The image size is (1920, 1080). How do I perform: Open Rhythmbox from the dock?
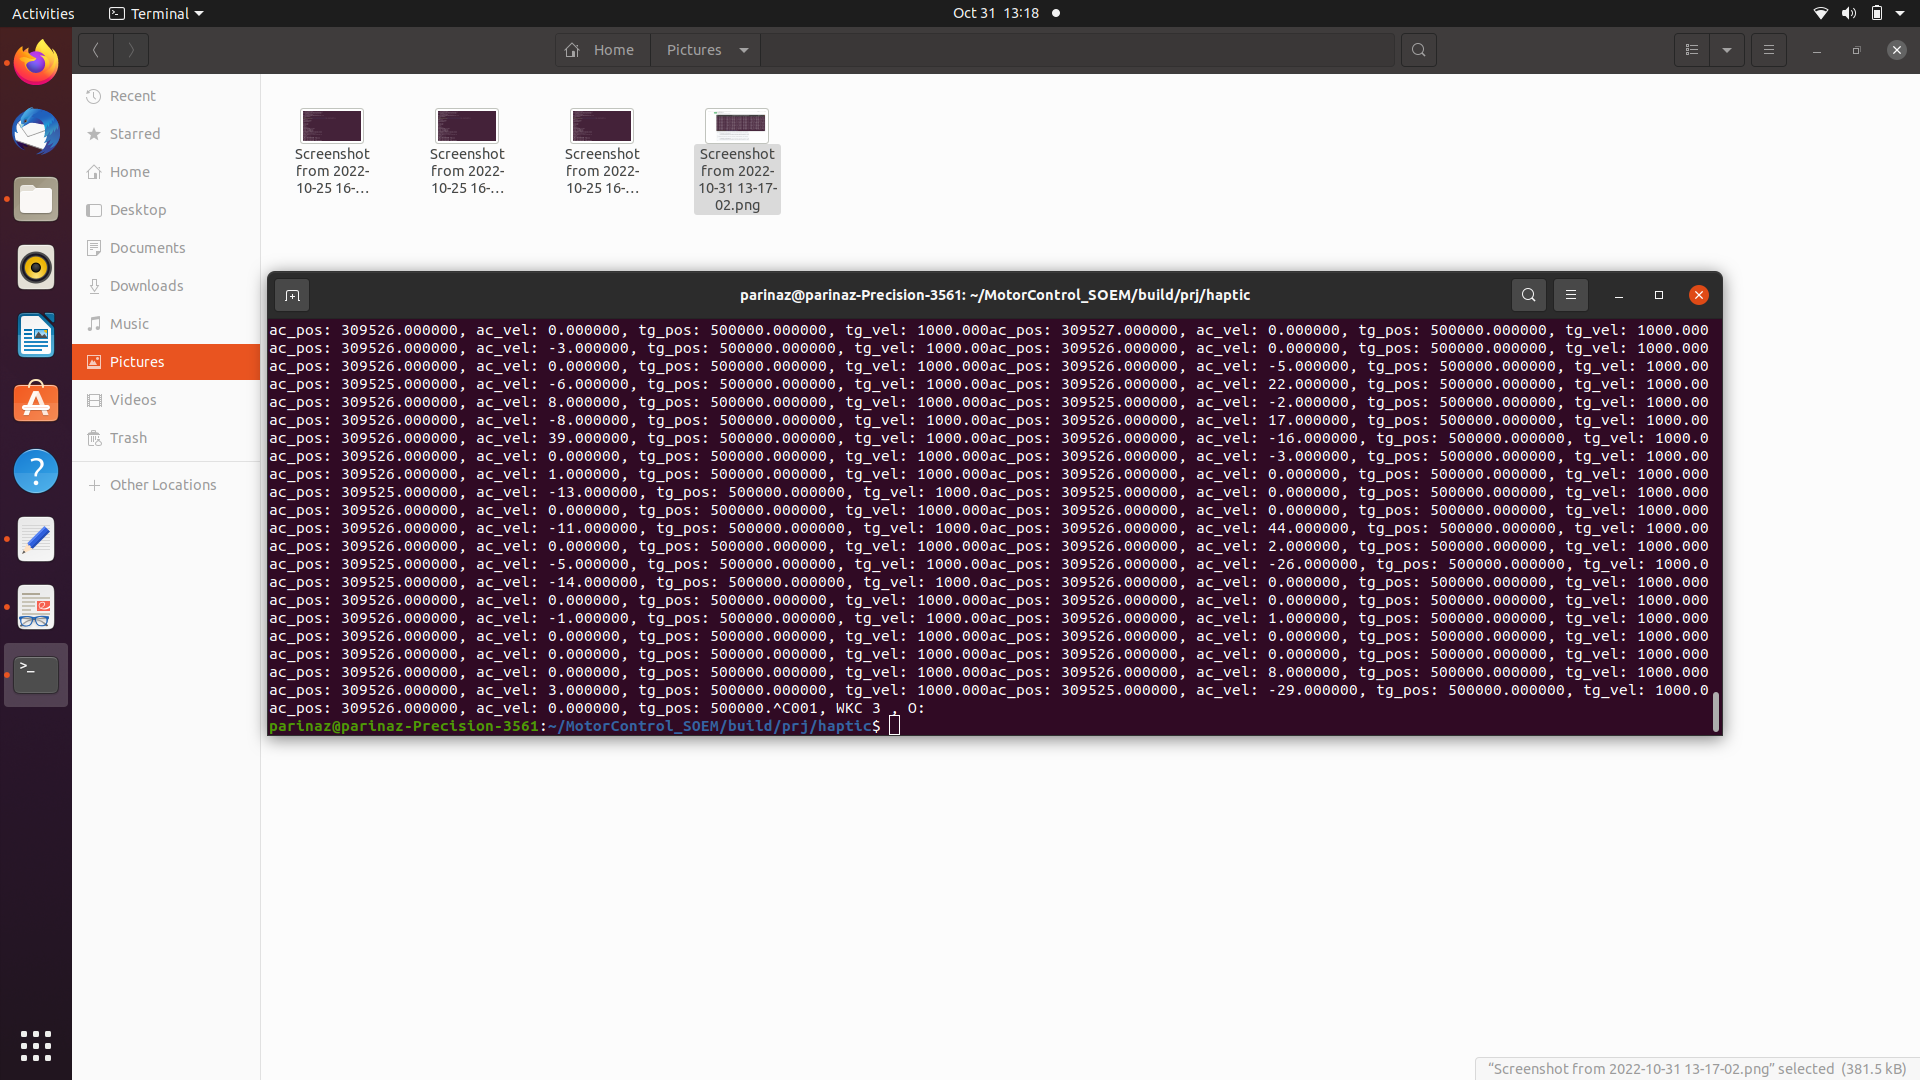pos(35,267)
